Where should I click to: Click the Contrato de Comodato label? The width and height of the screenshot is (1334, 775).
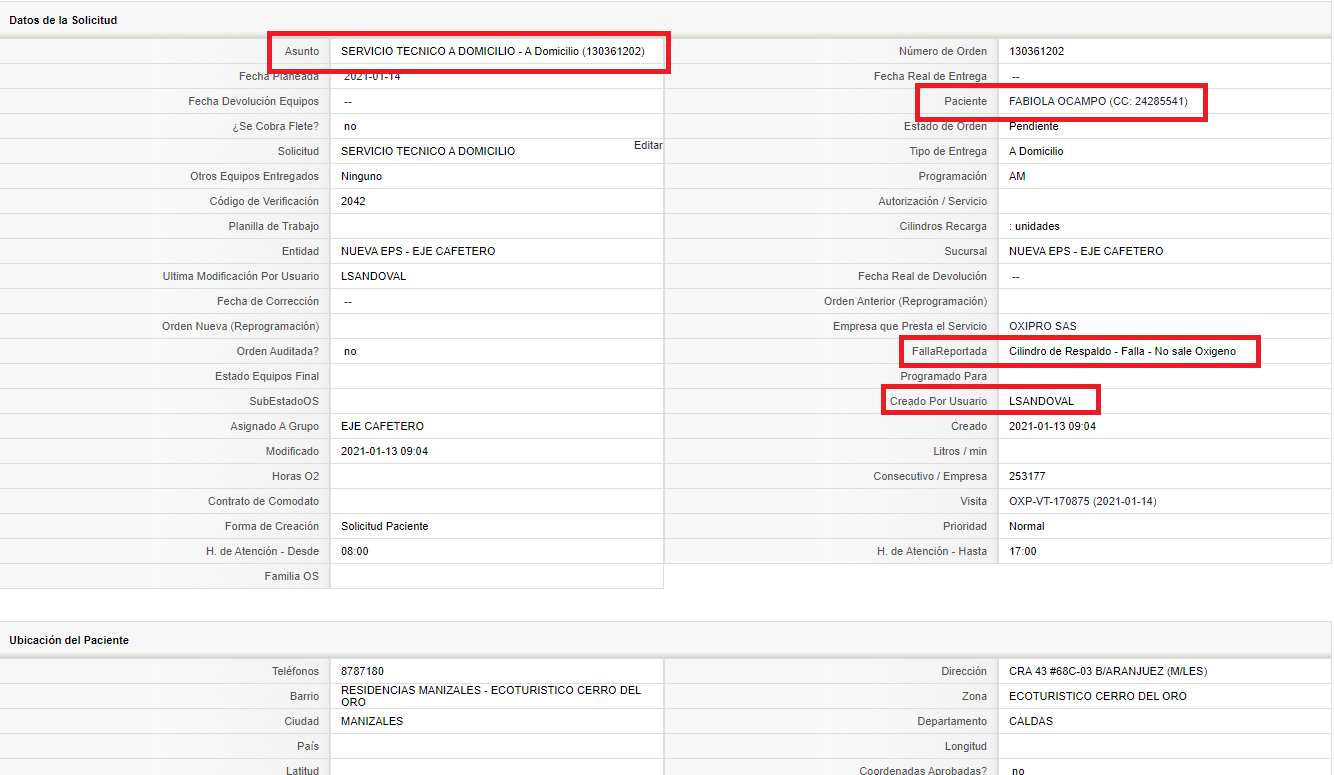[264, 501]
